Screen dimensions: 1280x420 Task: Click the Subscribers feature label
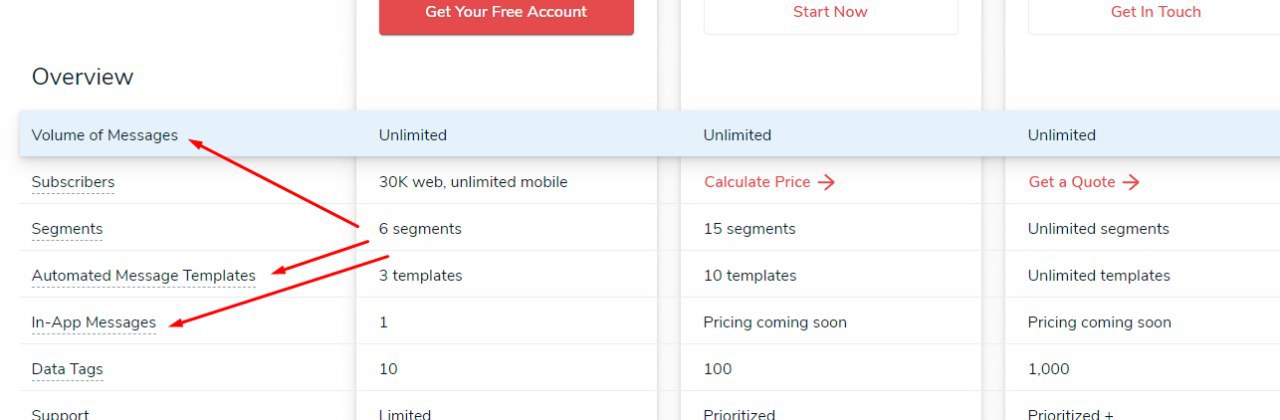pos(73,182)
